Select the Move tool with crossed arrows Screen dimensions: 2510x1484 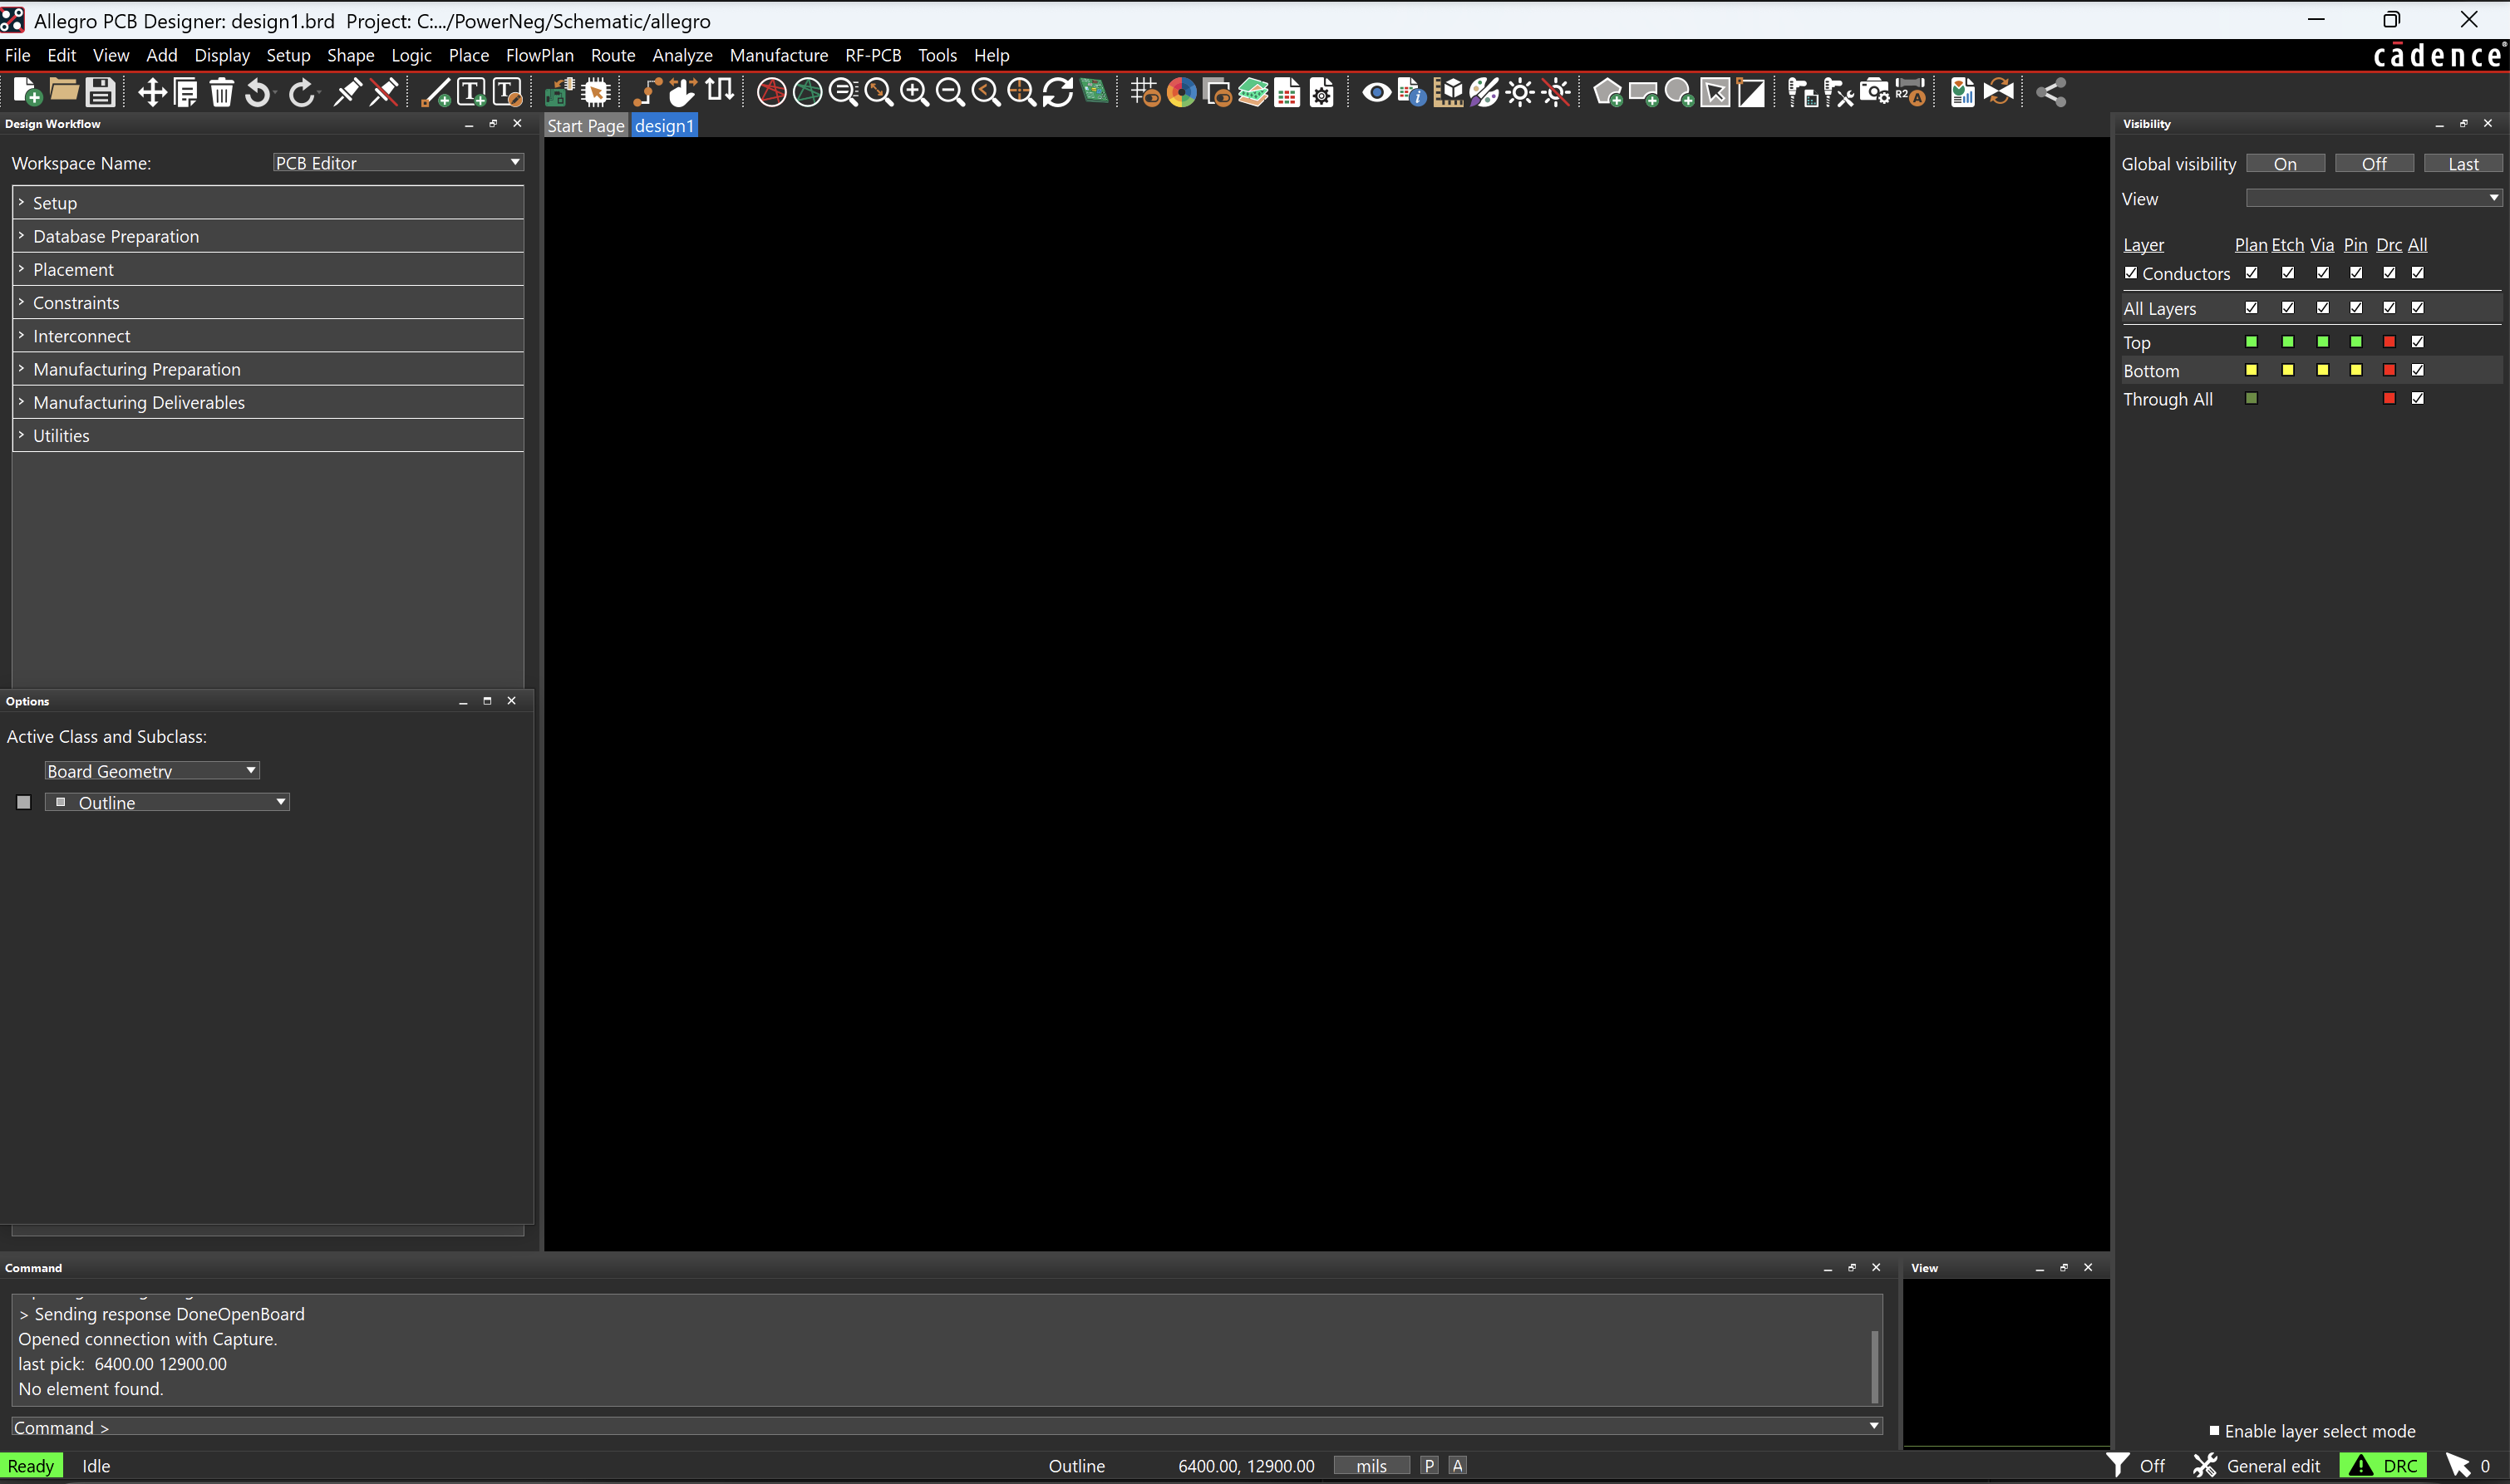tap(152, 92)
